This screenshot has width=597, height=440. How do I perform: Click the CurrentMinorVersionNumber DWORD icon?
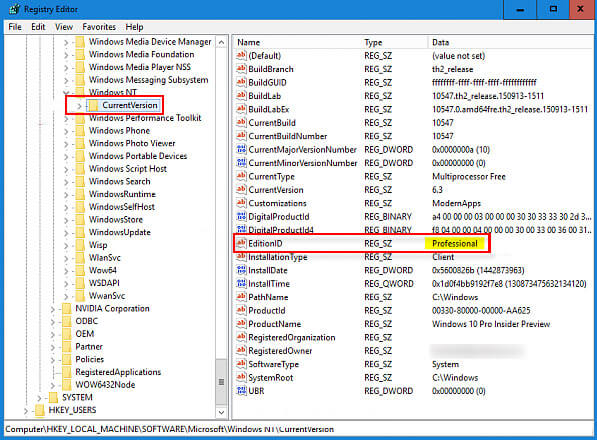click(x=241, y=163)
